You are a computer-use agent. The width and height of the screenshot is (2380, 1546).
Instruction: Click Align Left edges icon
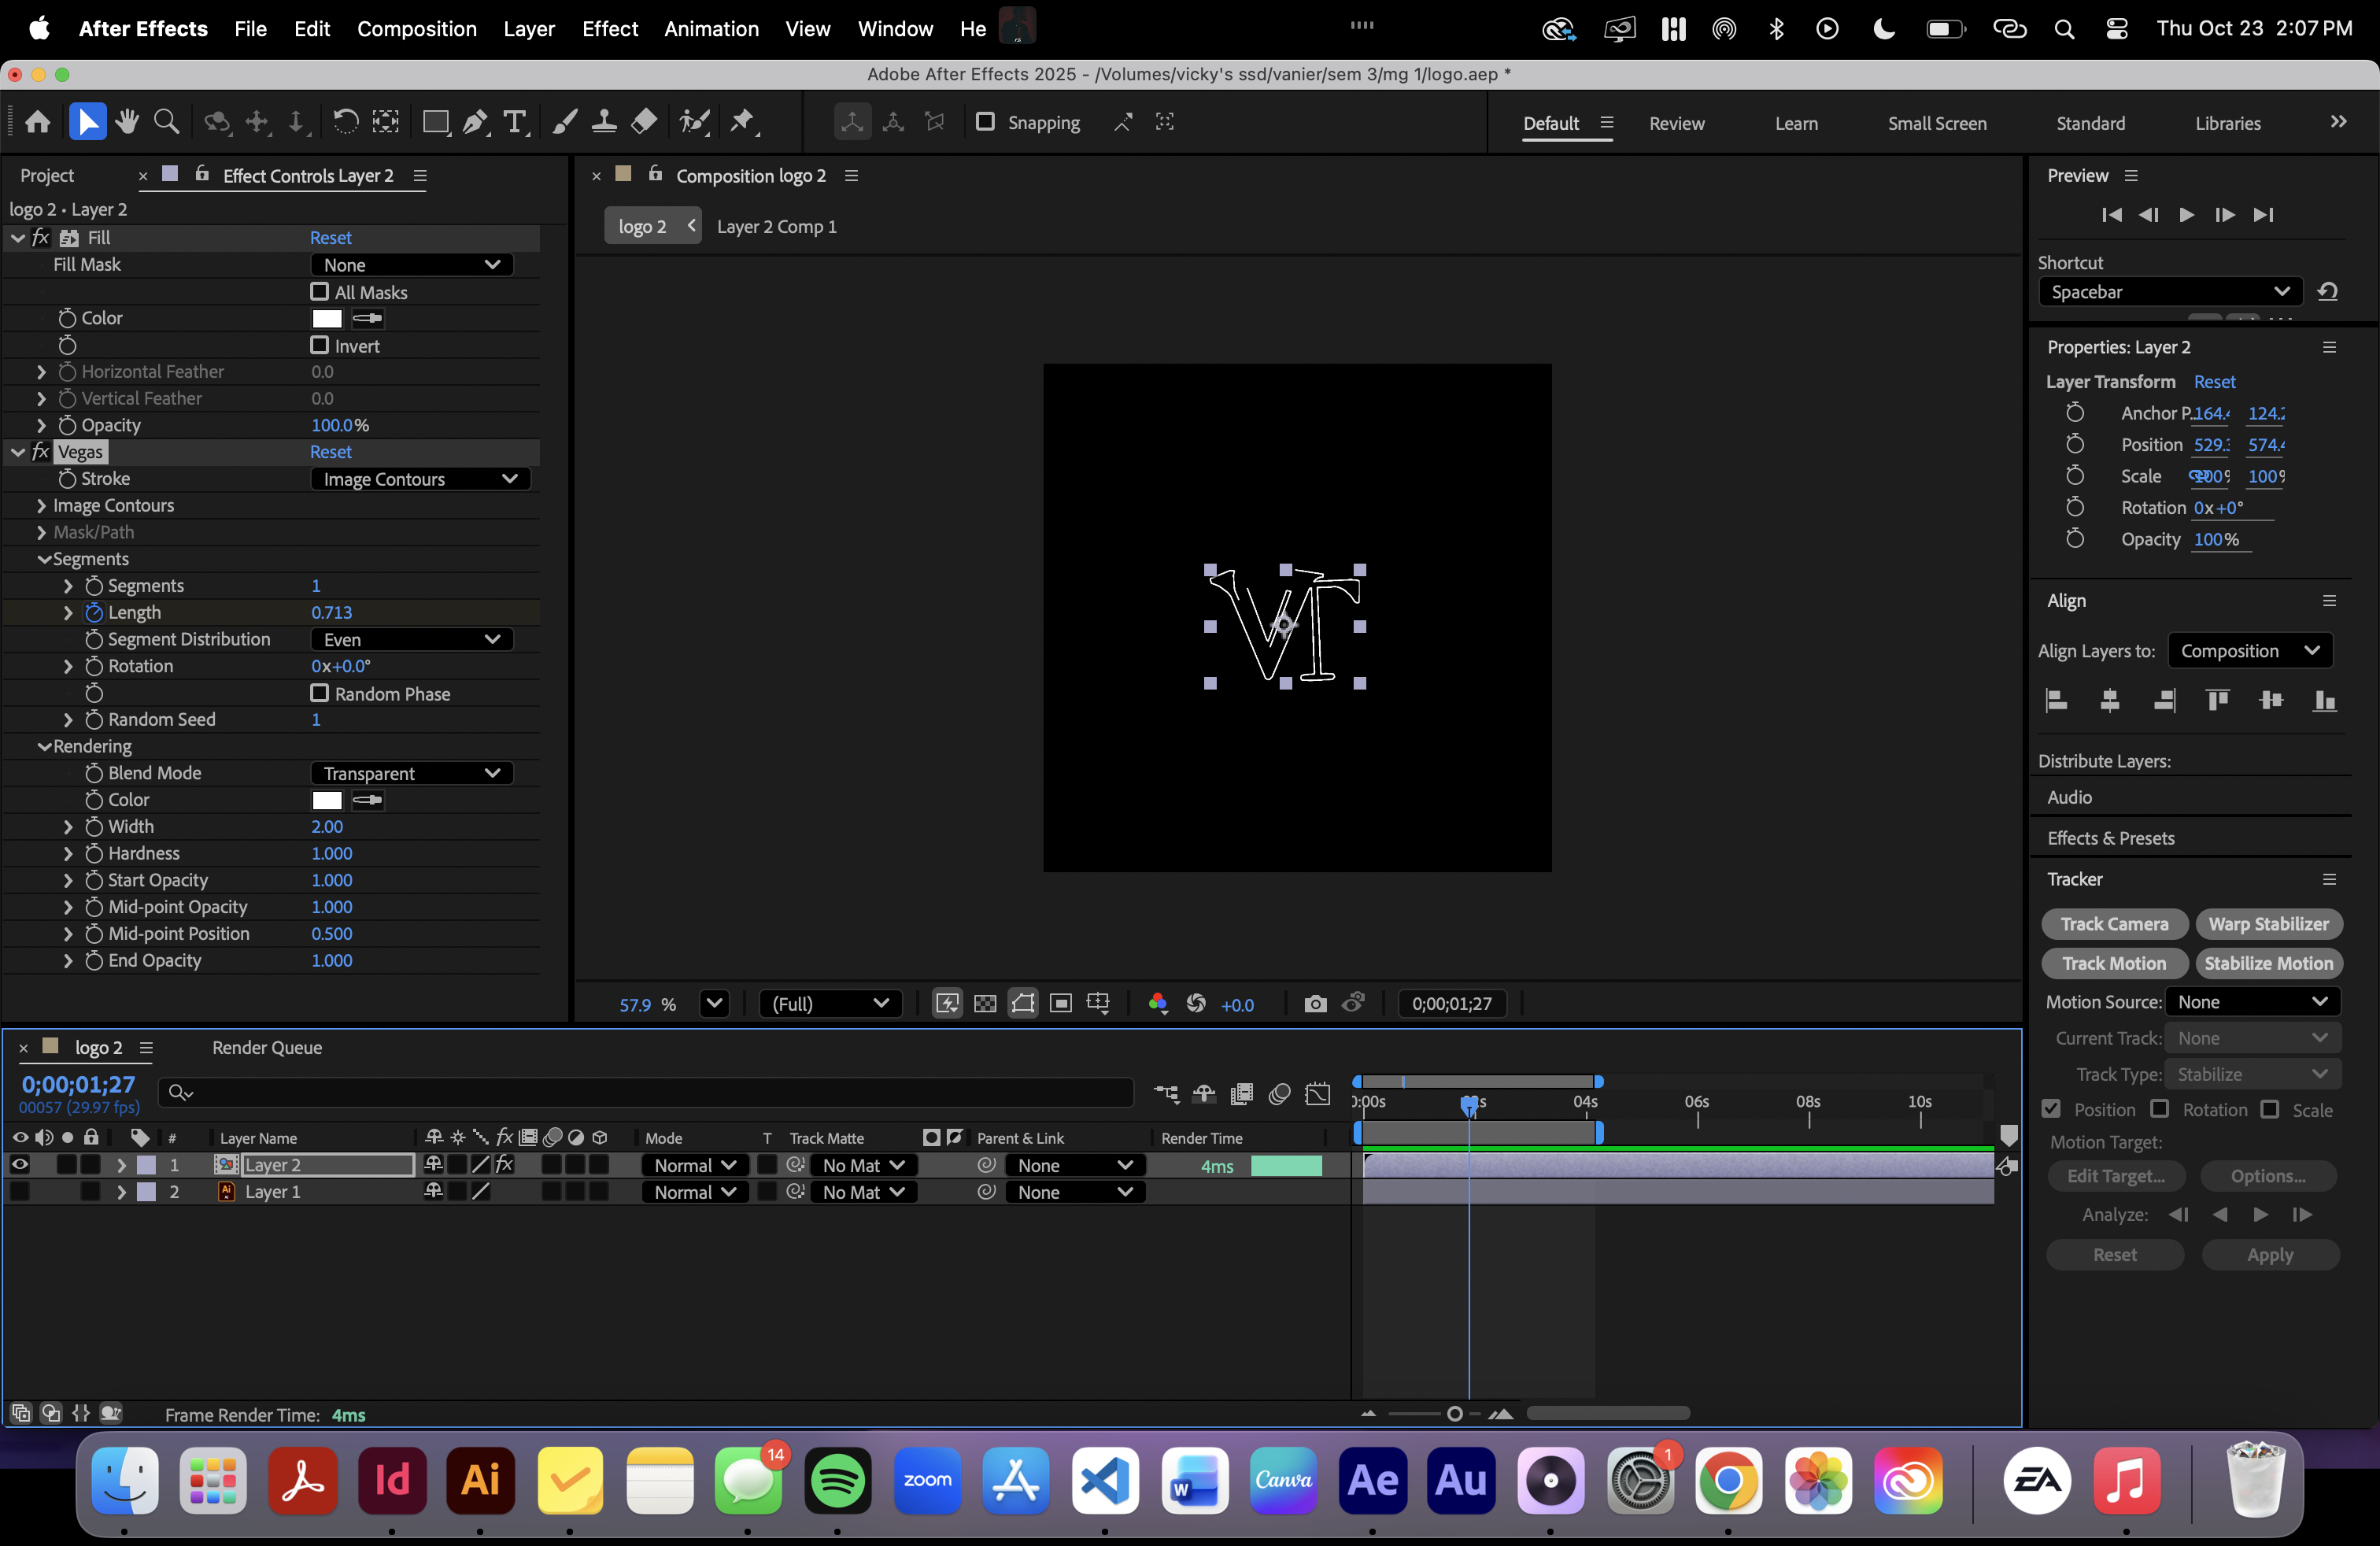tap(2056, 700)
